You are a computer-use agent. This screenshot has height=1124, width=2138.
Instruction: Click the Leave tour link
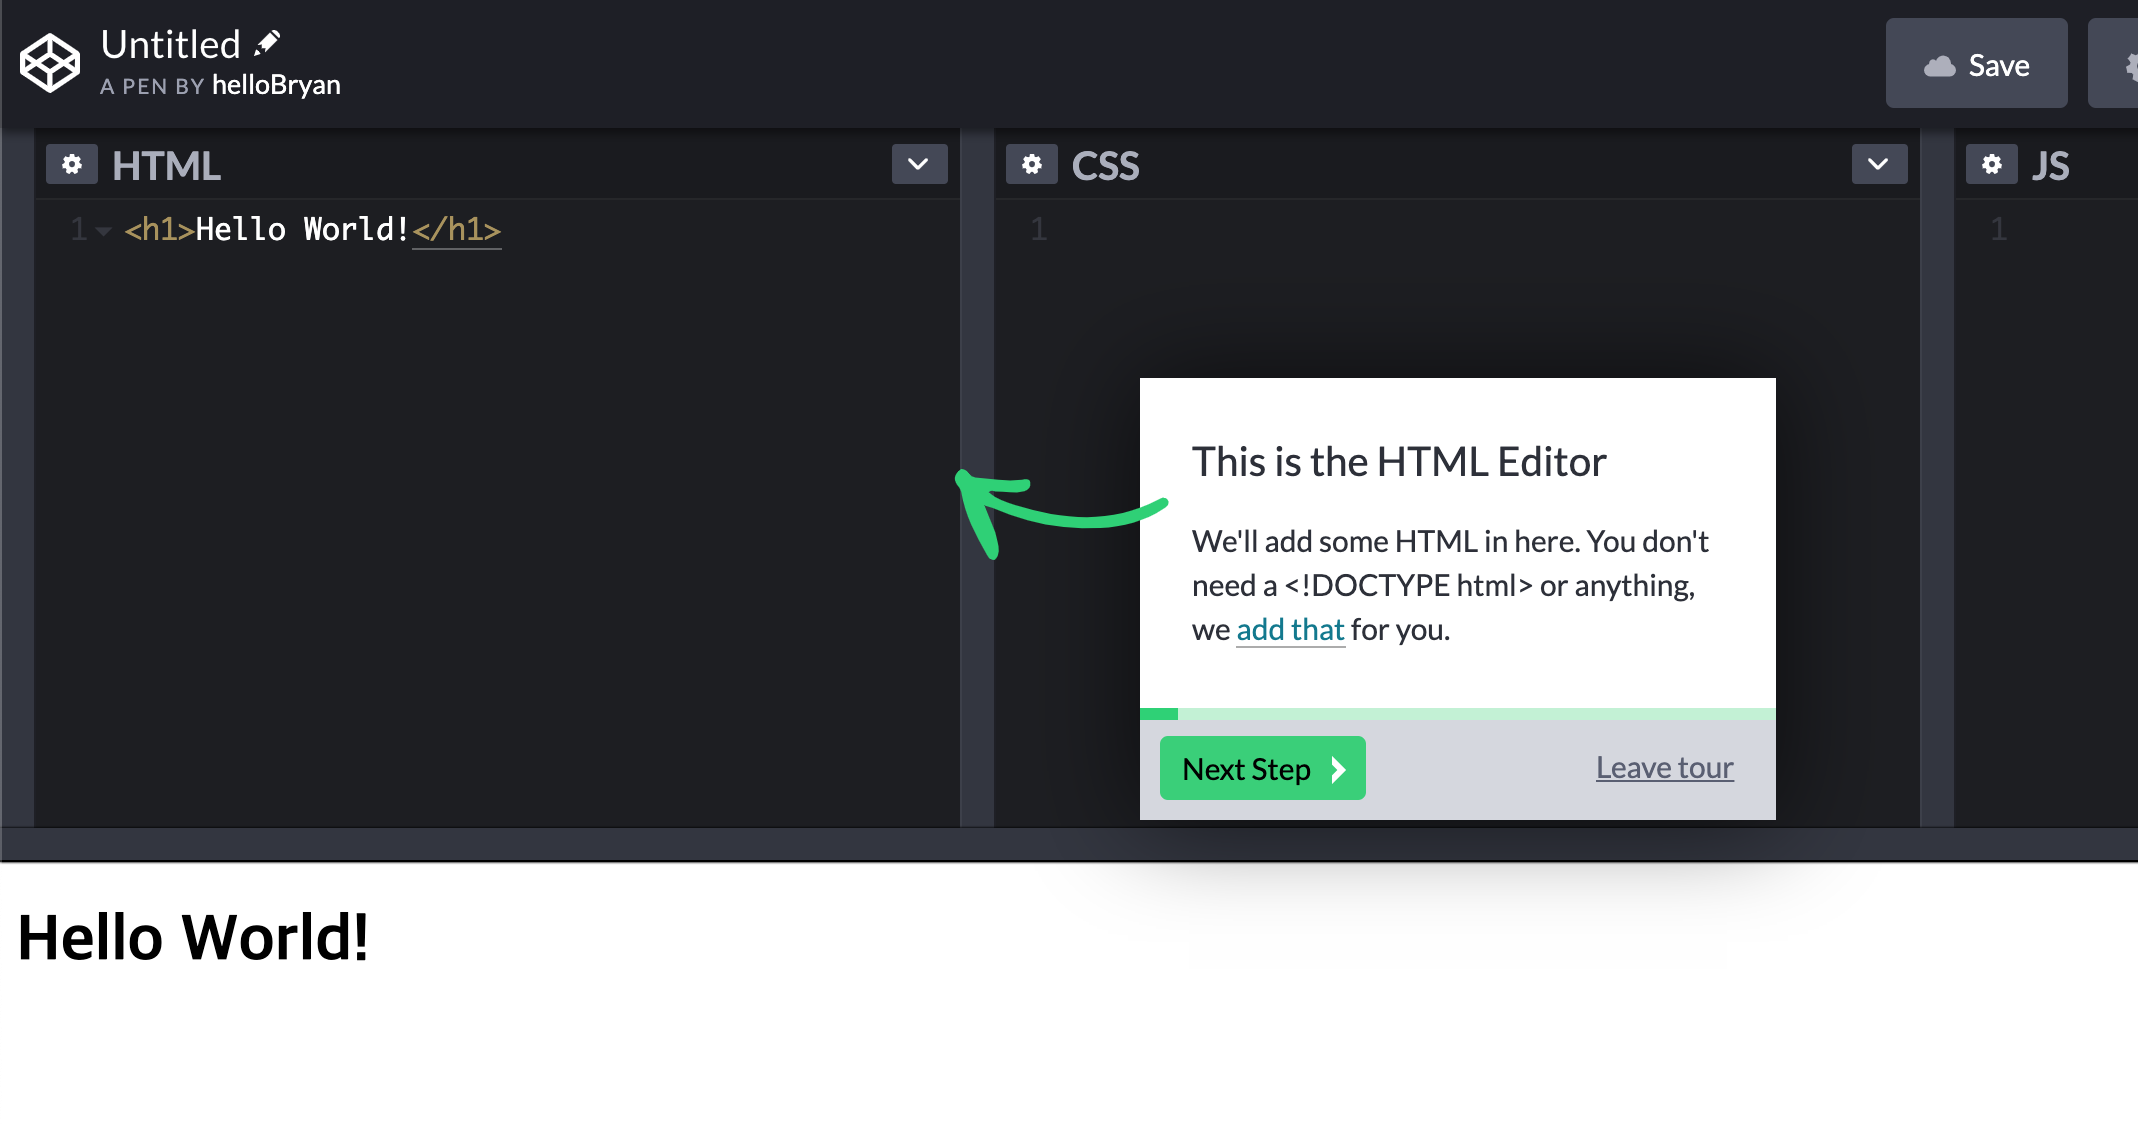click(1664, 767)
